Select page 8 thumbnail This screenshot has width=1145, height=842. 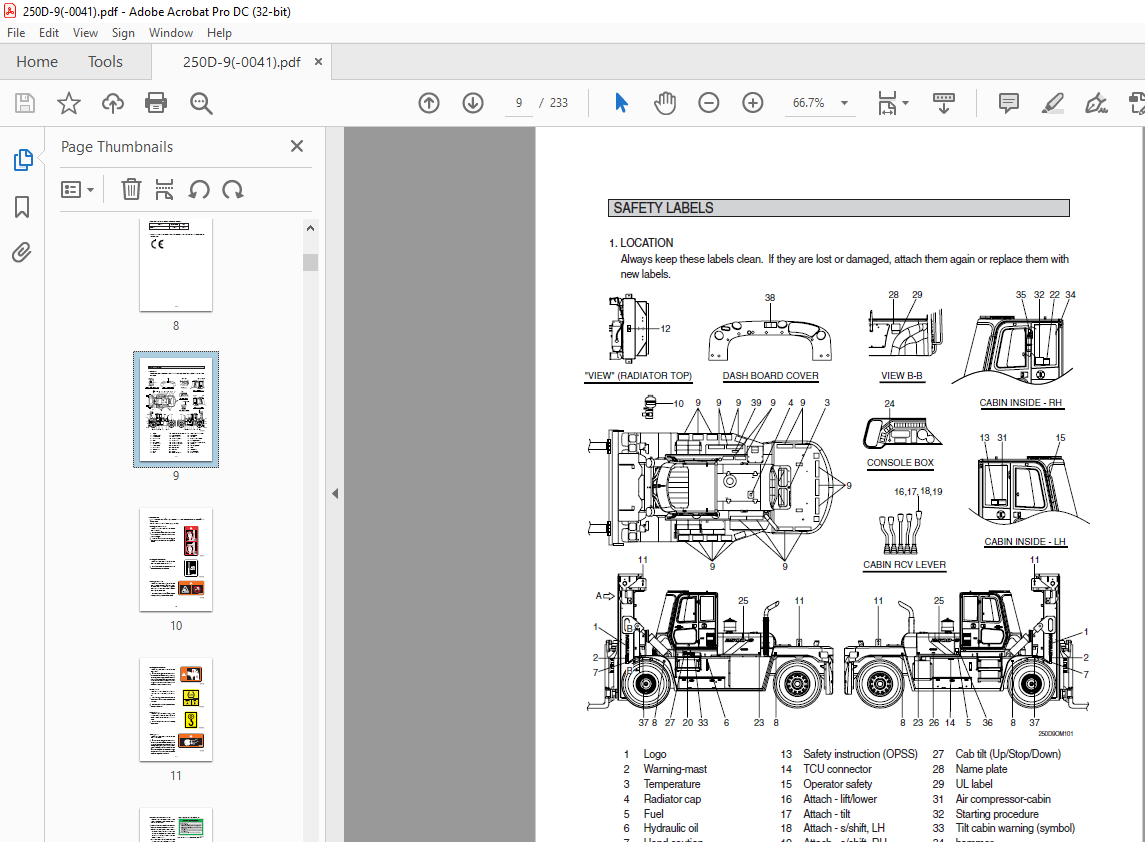[176, 266]
